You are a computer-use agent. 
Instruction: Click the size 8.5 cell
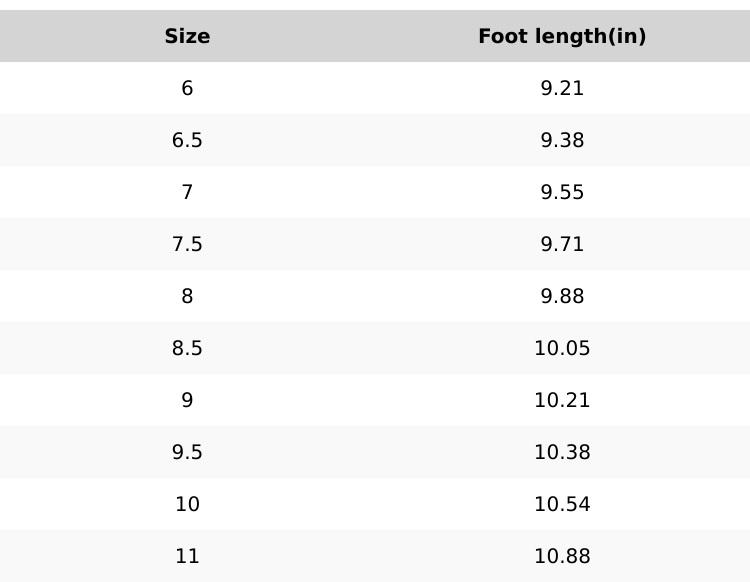click(187, 348)
